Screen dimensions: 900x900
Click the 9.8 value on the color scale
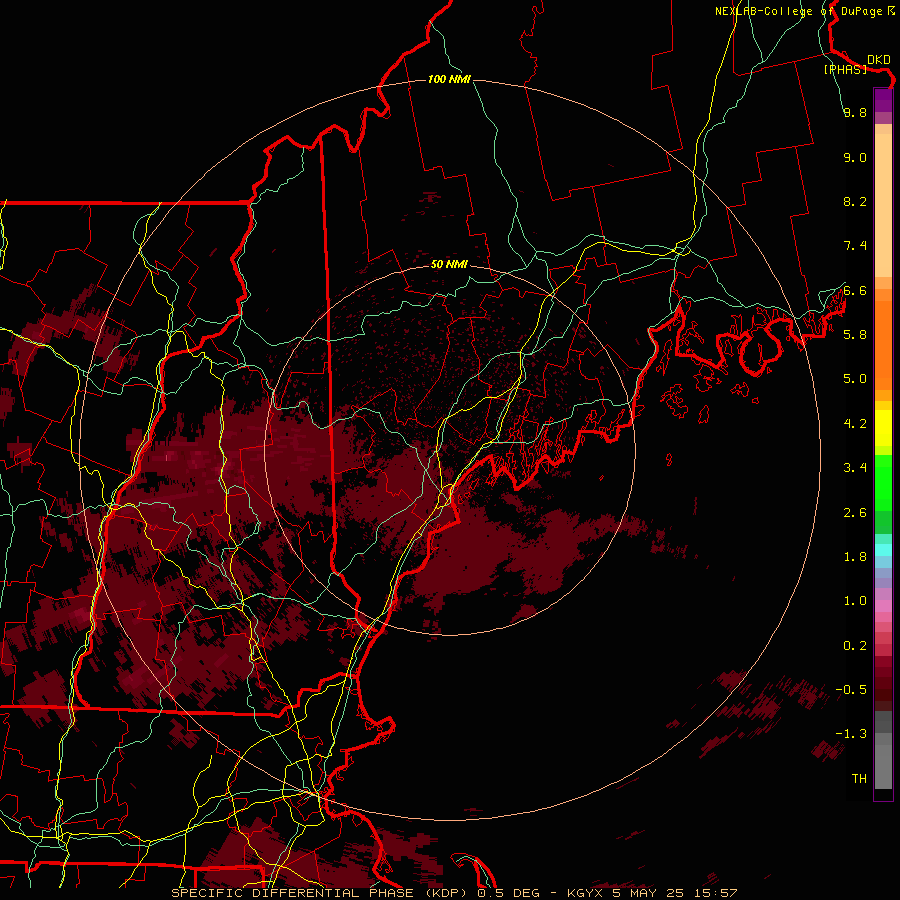[x=855, y=112]
